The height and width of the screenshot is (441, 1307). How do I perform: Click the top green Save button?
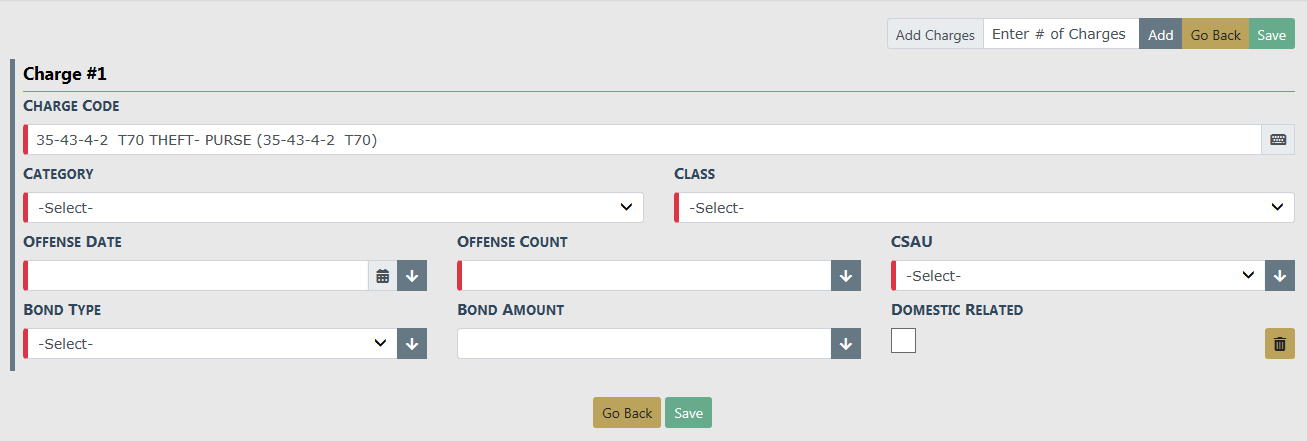[x=1272, y=35]
